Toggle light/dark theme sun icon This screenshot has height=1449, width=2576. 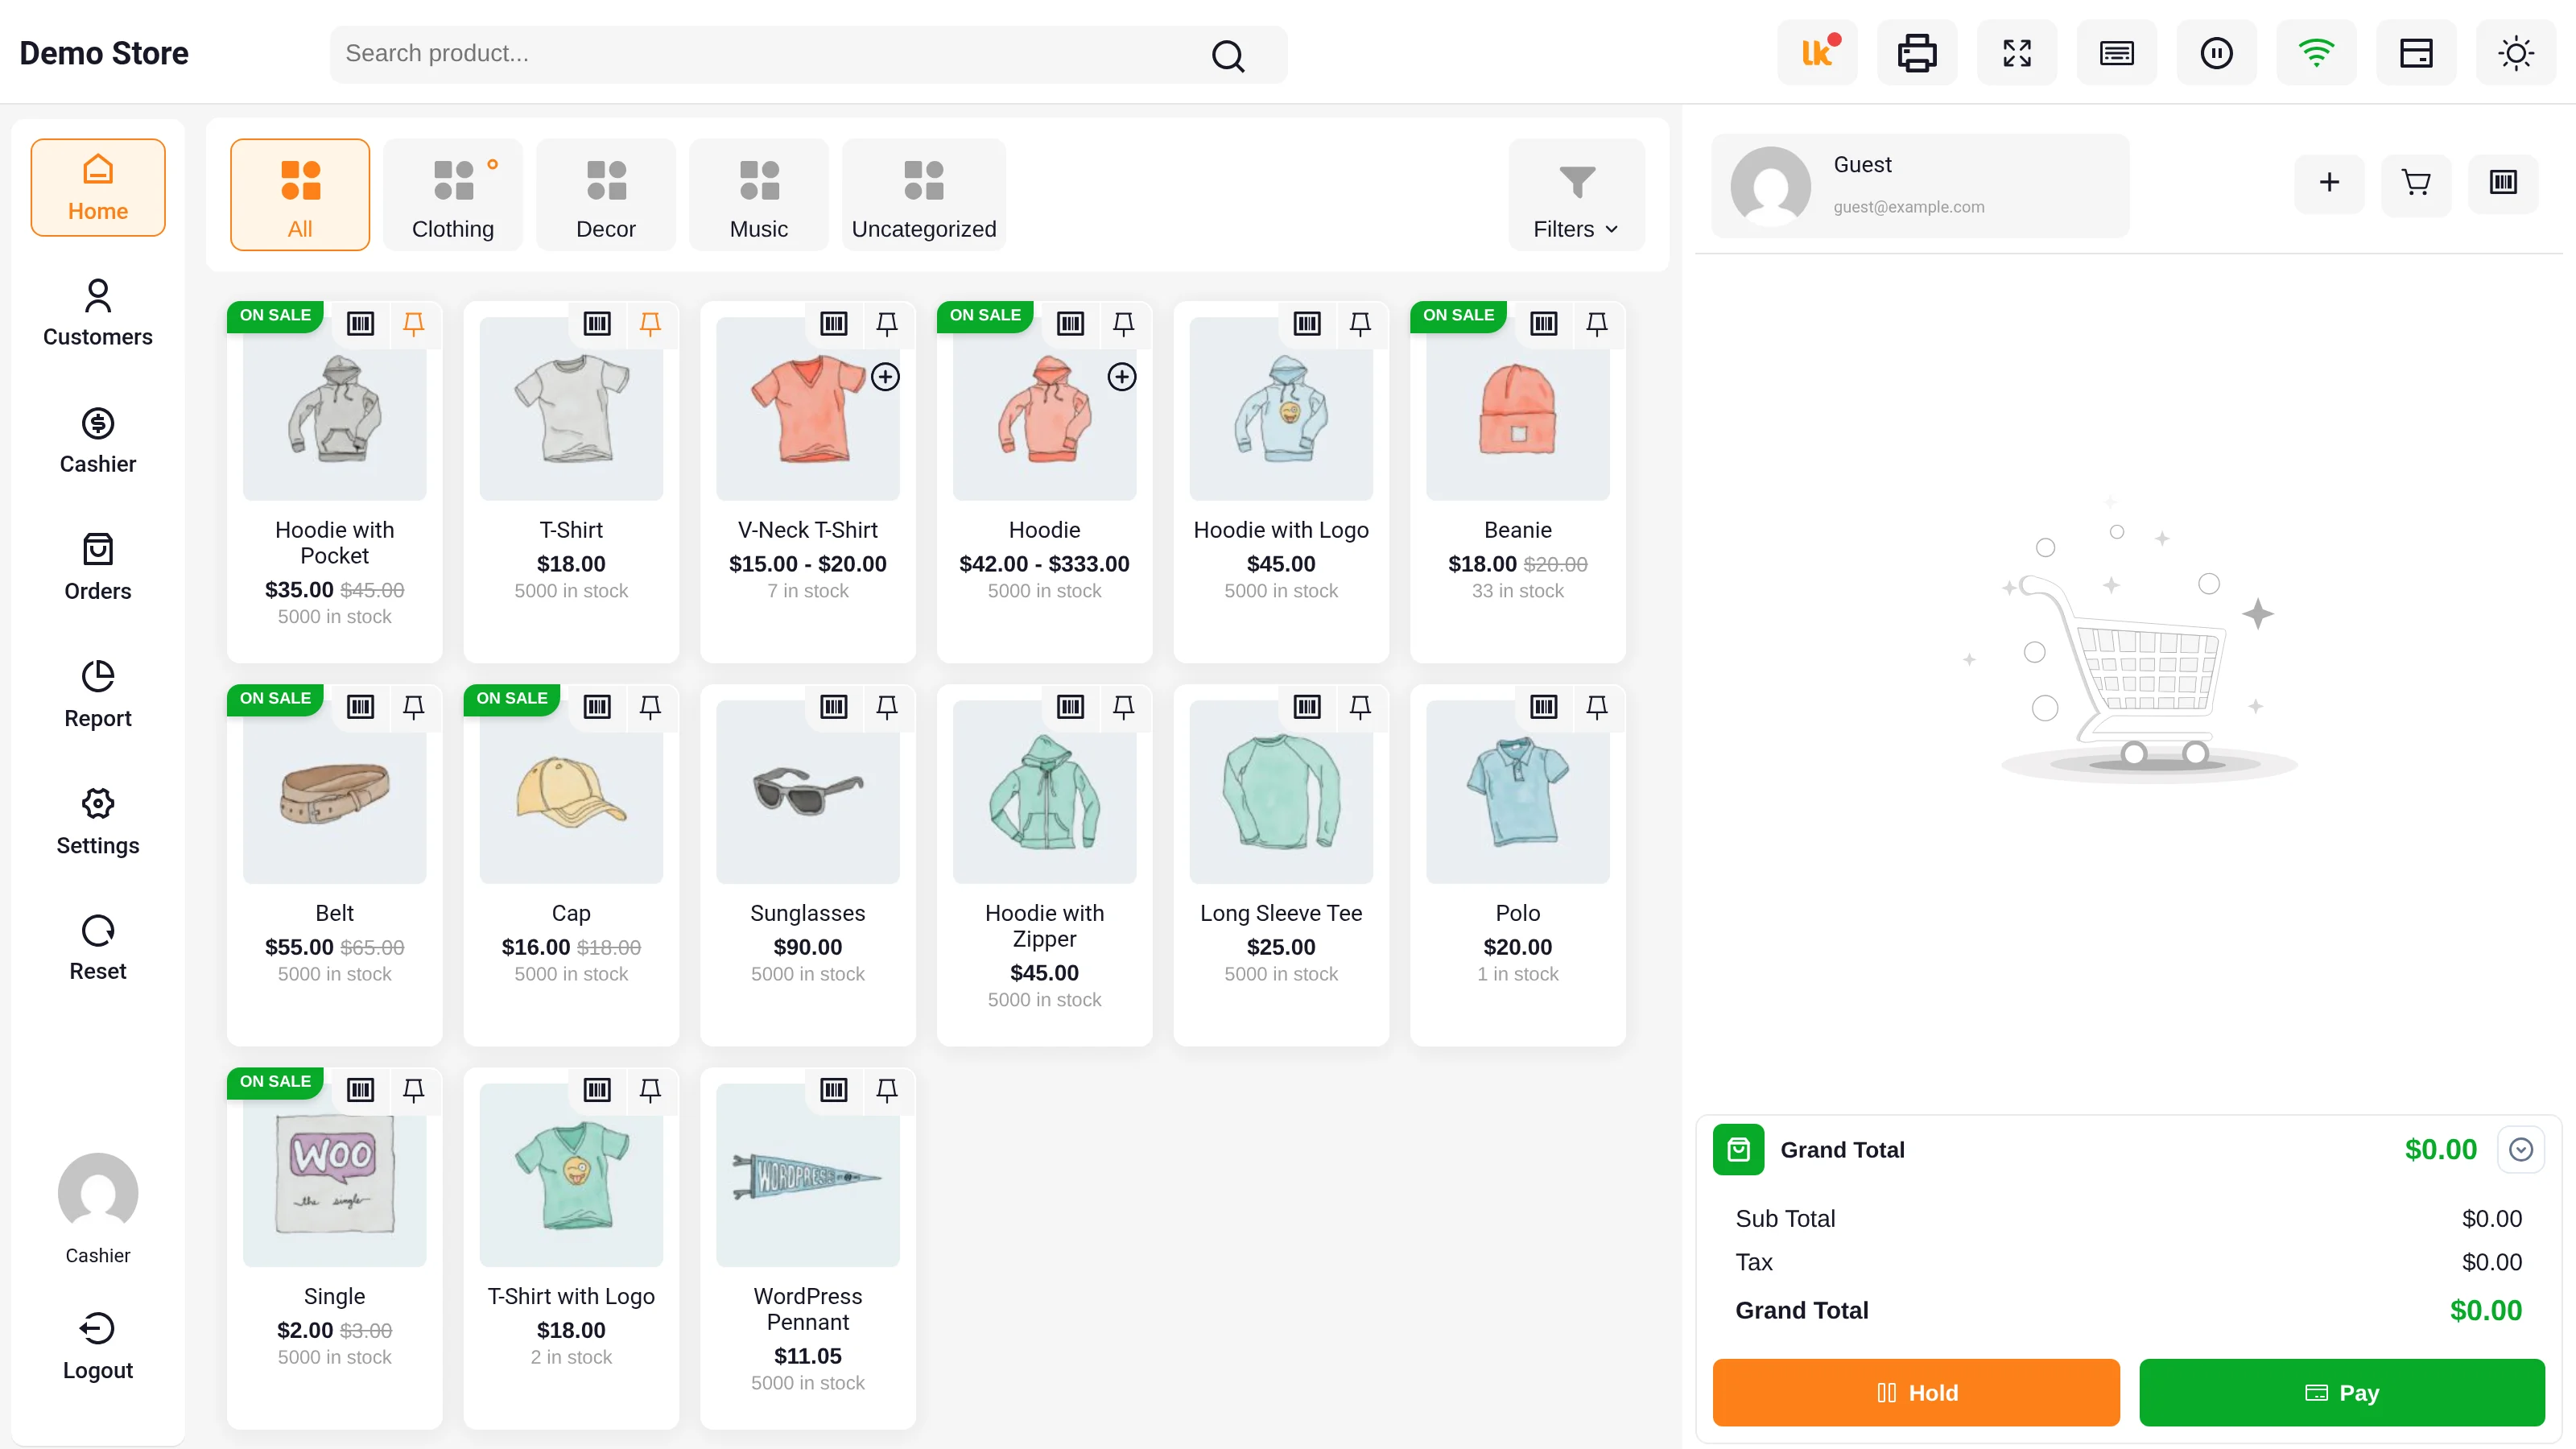click(2515, 53)
